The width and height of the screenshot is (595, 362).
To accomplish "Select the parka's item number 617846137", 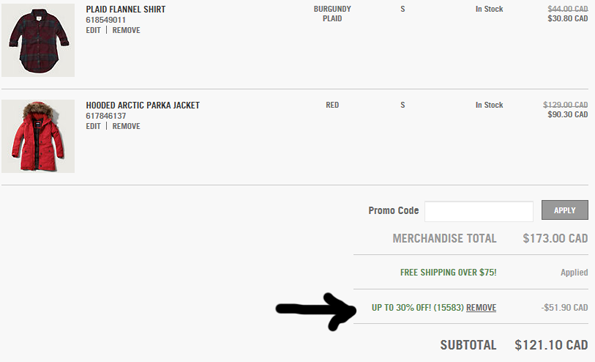I will (105, 116).
